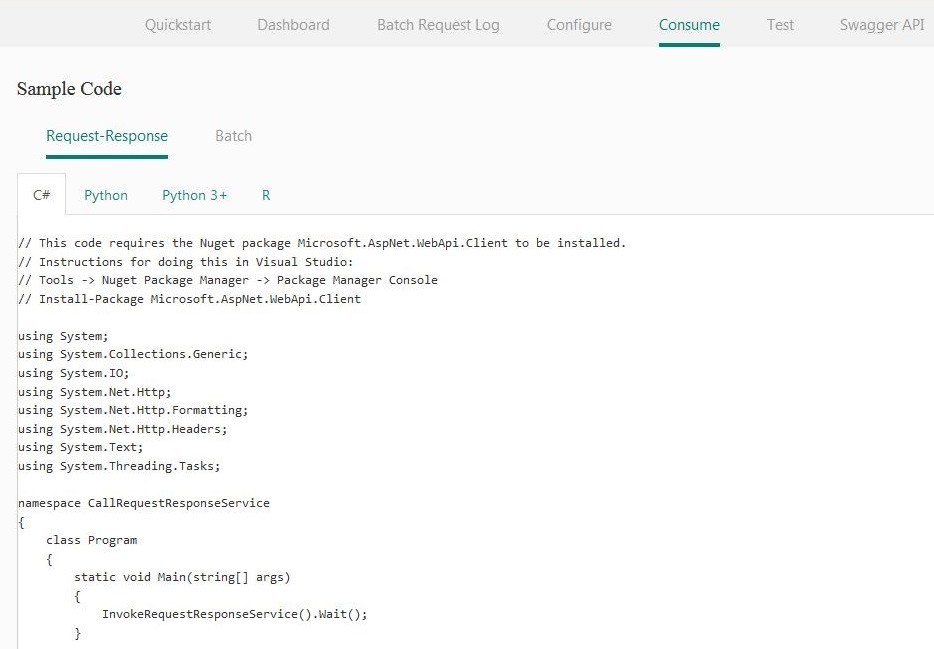The height and width of the screenshot is (649, 934).
Task: Click the static void Main line
Action: [182, 577]
